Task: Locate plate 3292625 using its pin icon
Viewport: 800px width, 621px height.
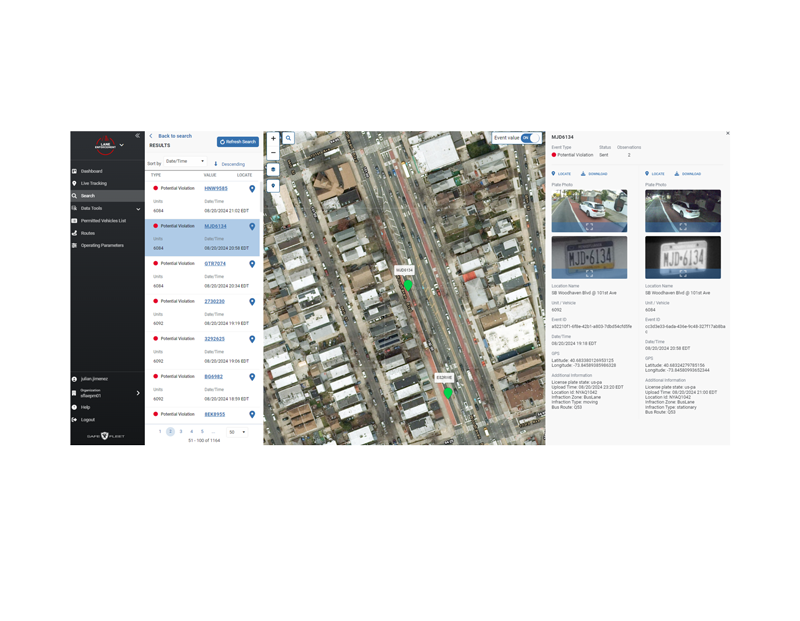Action: [252, 339]
